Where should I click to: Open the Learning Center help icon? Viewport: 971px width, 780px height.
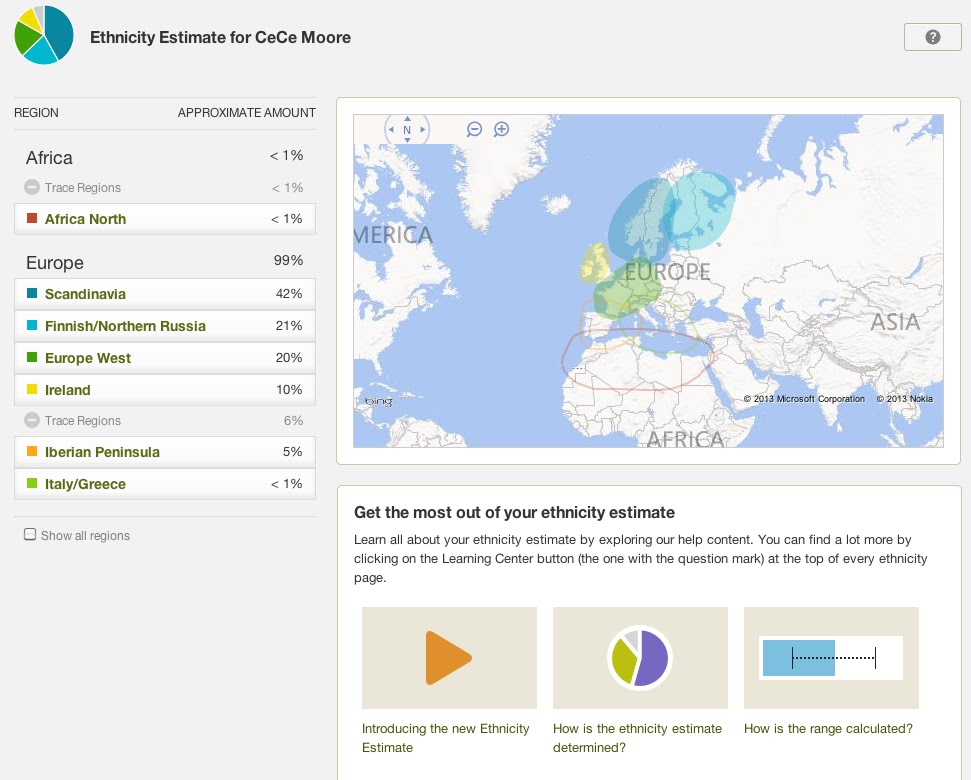pyautogui.click(x=932, y=36)
